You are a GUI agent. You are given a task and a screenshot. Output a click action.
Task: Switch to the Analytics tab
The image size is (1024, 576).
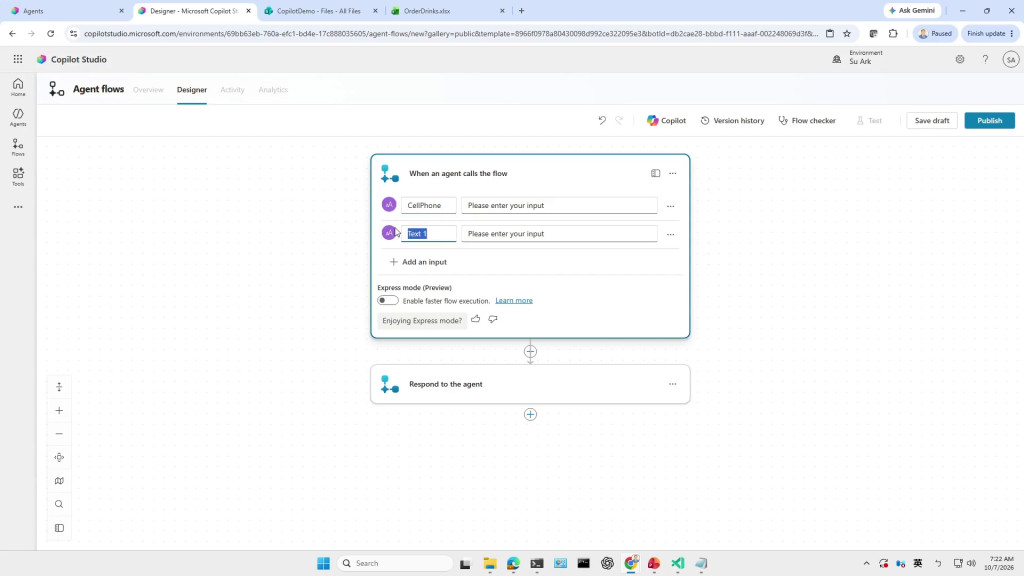273,89
